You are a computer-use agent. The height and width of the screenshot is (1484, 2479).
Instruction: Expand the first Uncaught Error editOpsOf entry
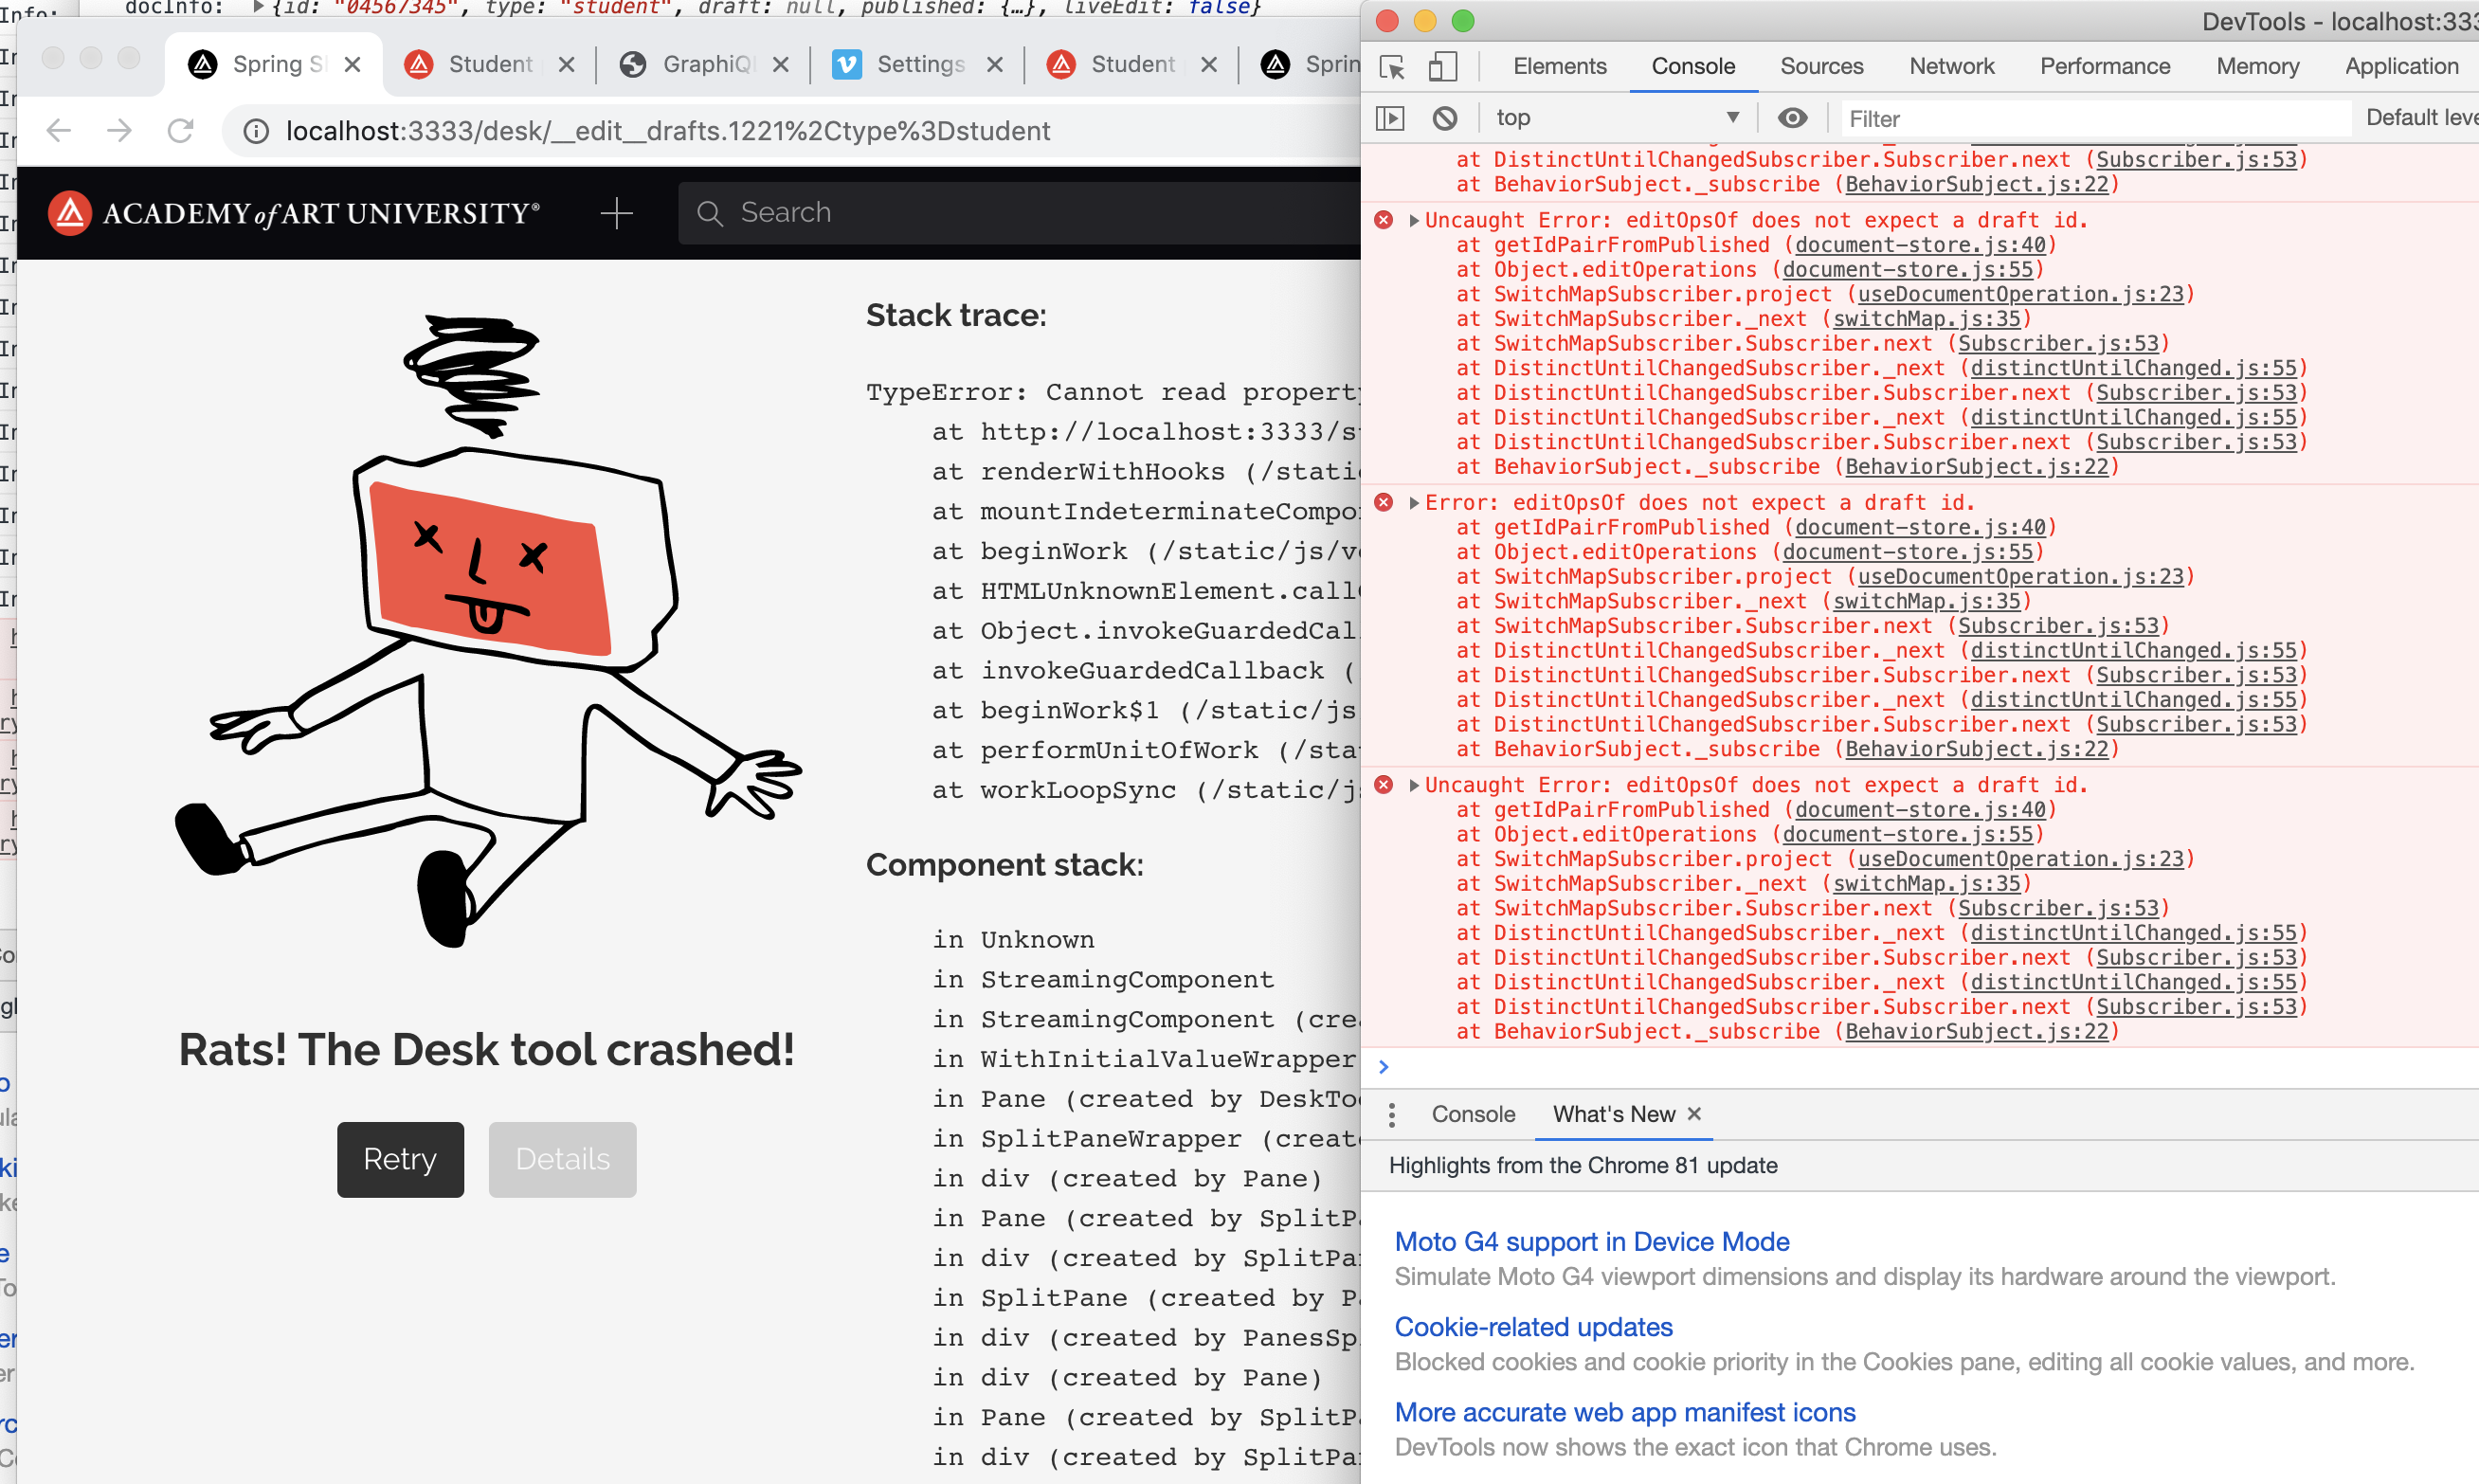(x=1414, y=220)
